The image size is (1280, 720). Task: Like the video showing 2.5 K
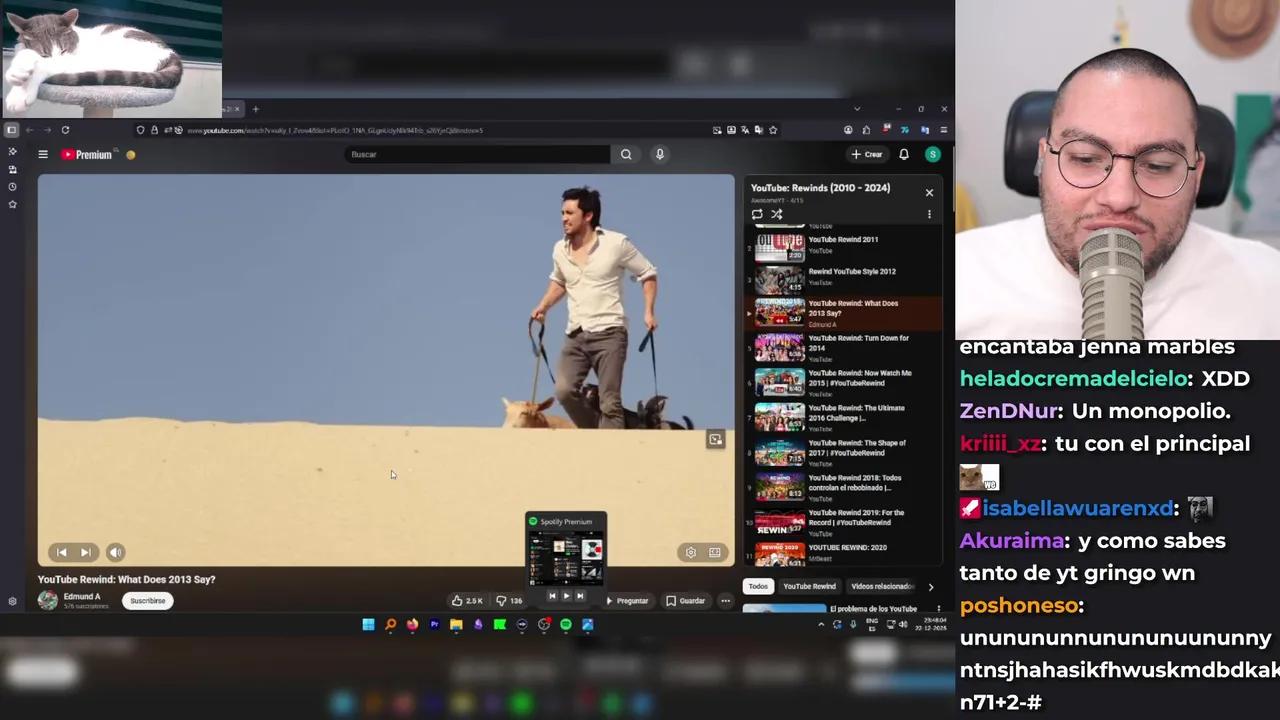(467, 601)
